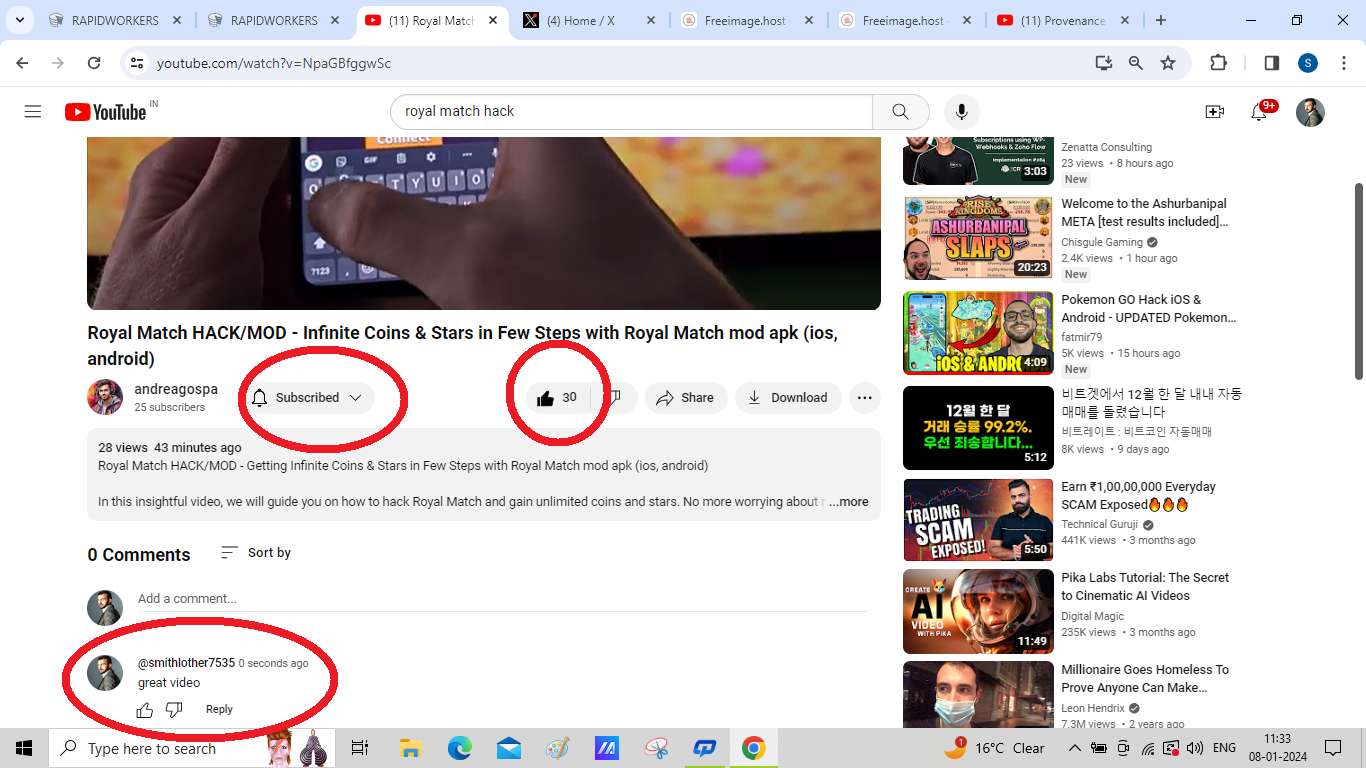Show hidden system tray icons

click(1074, 748)
